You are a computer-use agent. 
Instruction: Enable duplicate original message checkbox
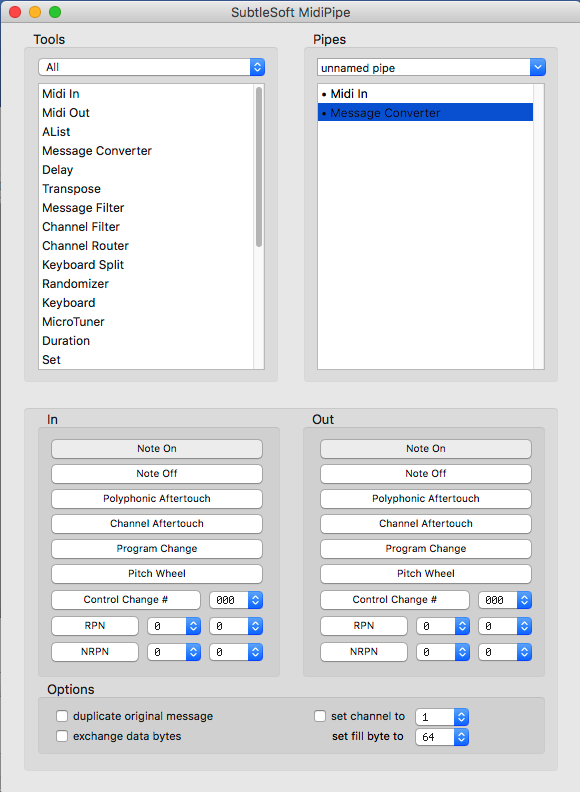pyautogui.click(x=62, y=716)
